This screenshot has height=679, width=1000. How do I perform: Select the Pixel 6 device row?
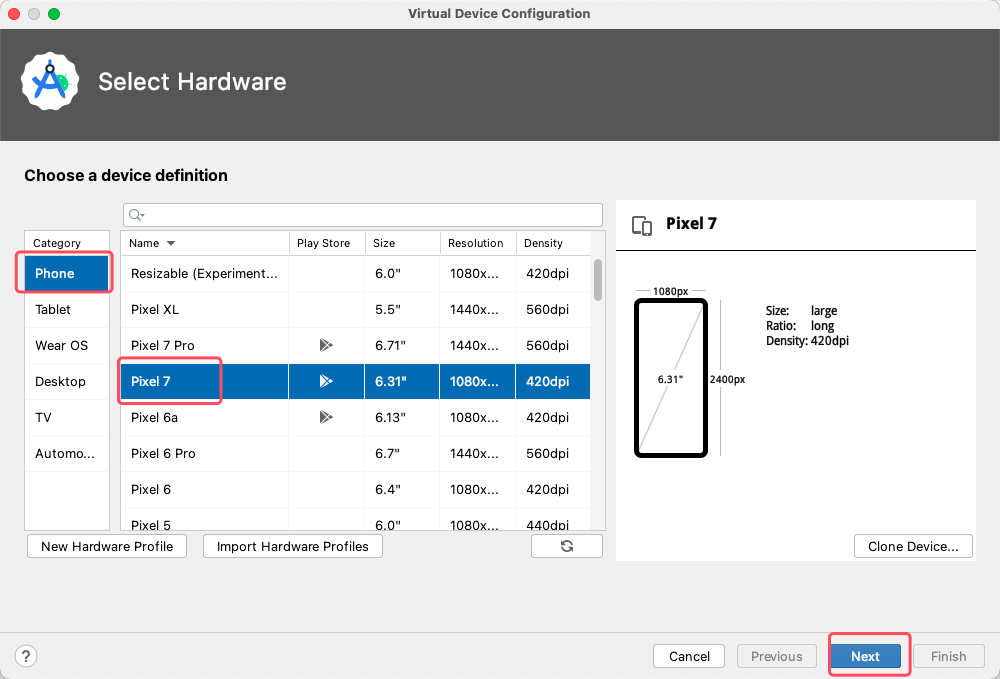pos(356,490)
